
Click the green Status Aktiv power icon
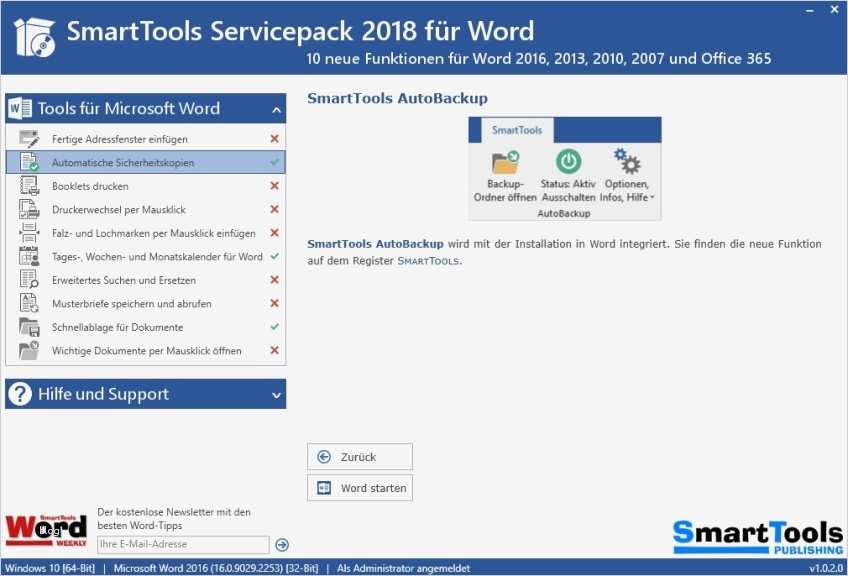point(568,161)
